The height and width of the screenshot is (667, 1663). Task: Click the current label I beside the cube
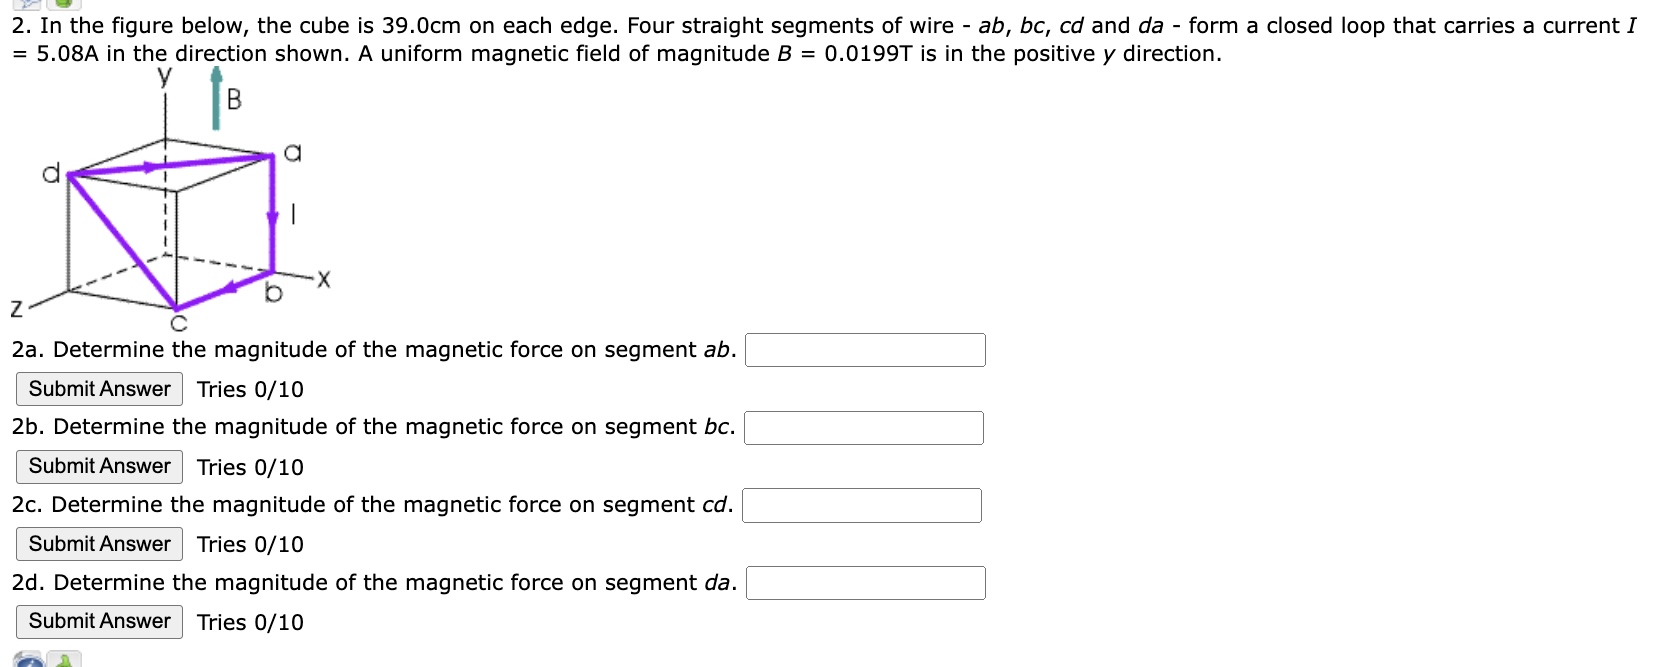click(x=292, y=214)
